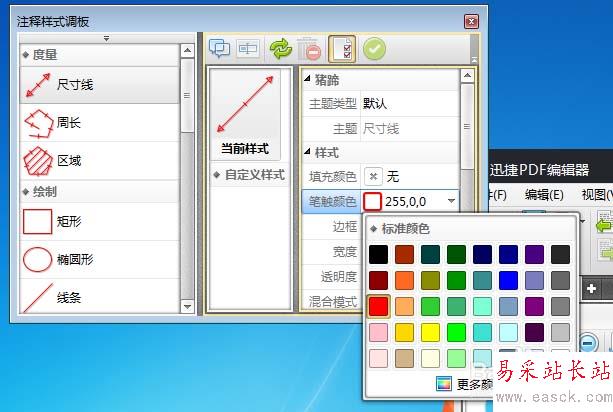Image resolution: width=613 pixels, height=412 pixels.
Task: Click the plus new tab button in PDF editor
Action: [591, 289]
